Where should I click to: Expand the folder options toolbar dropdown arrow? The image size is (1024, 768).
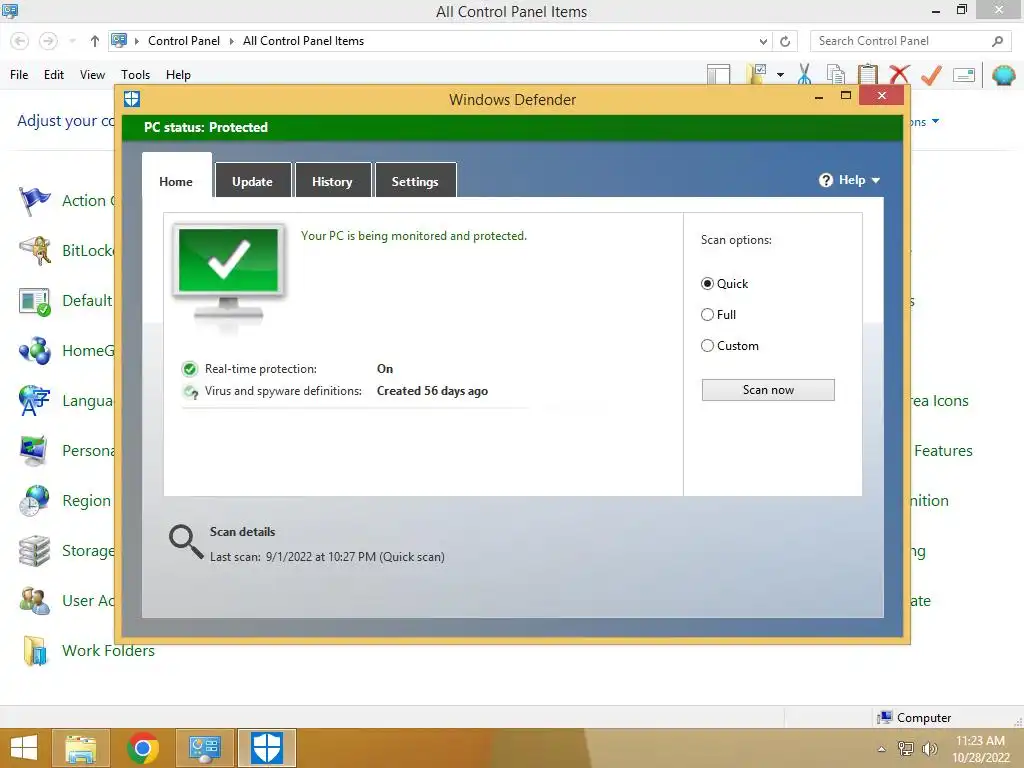click(x=780, y=74)
